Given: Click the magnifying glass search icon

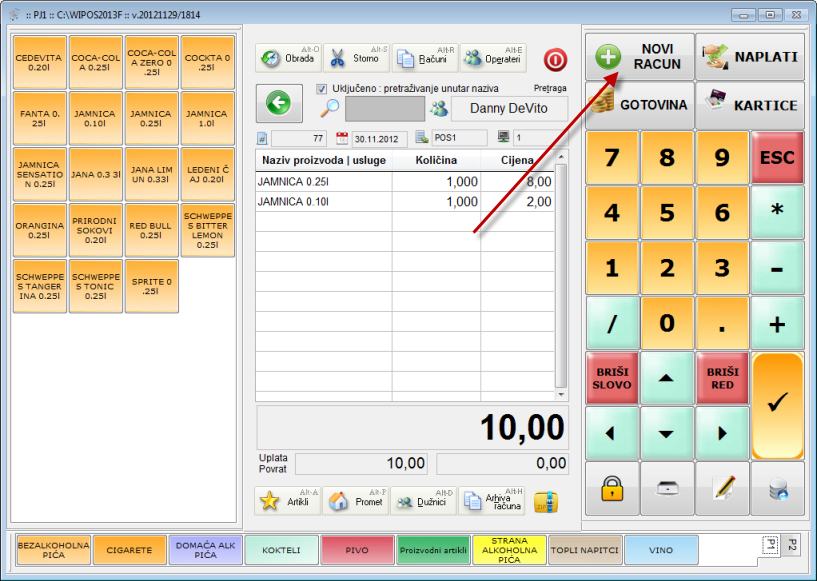Looking at the screenshot, I should 330,109.
